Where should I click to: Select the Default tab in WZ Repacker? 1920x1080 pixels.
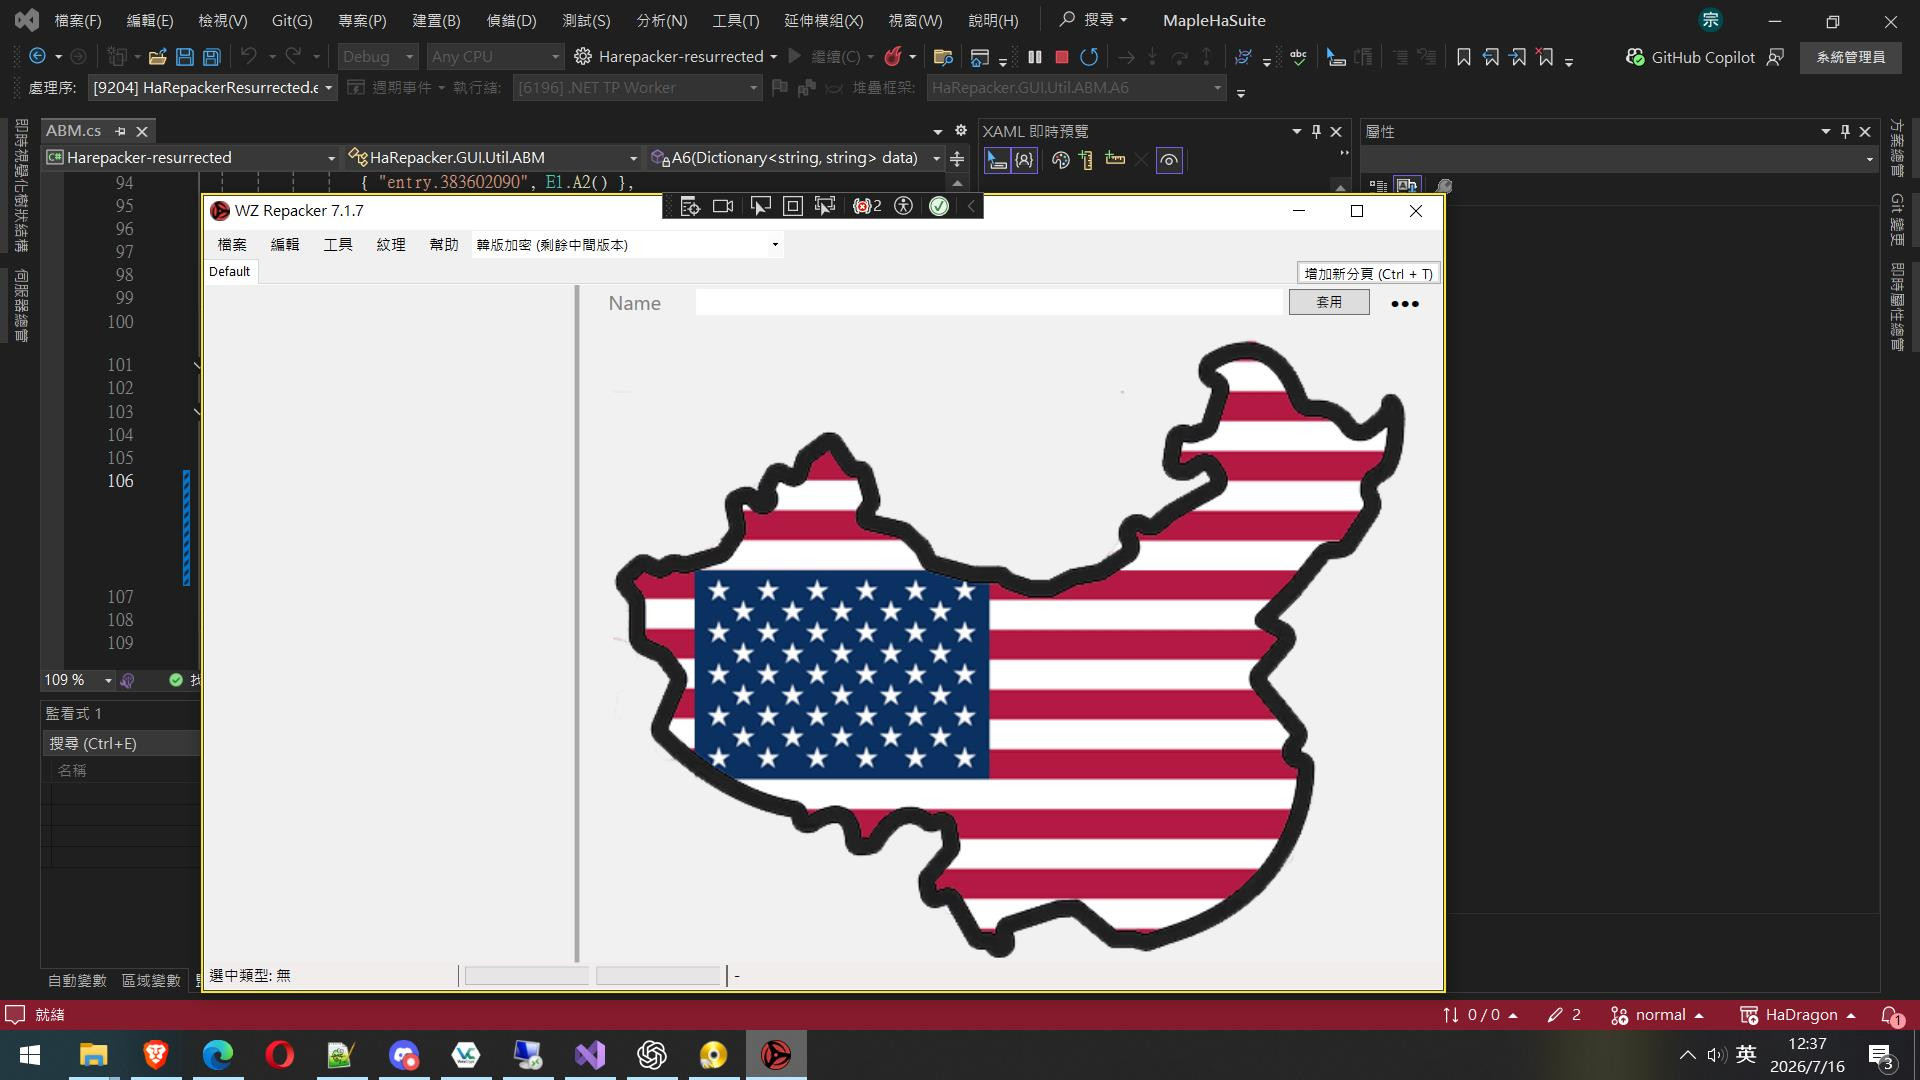230,272
